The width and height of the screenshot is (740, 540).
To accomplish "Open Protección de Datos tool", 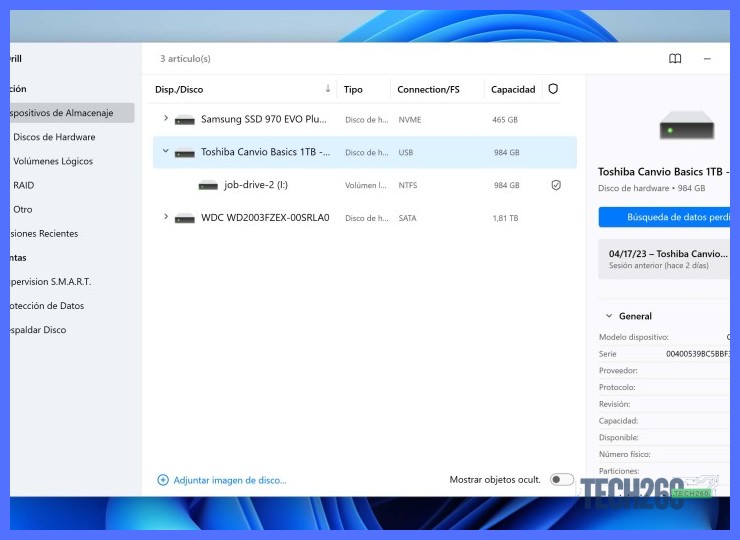I will pos(47,305).
